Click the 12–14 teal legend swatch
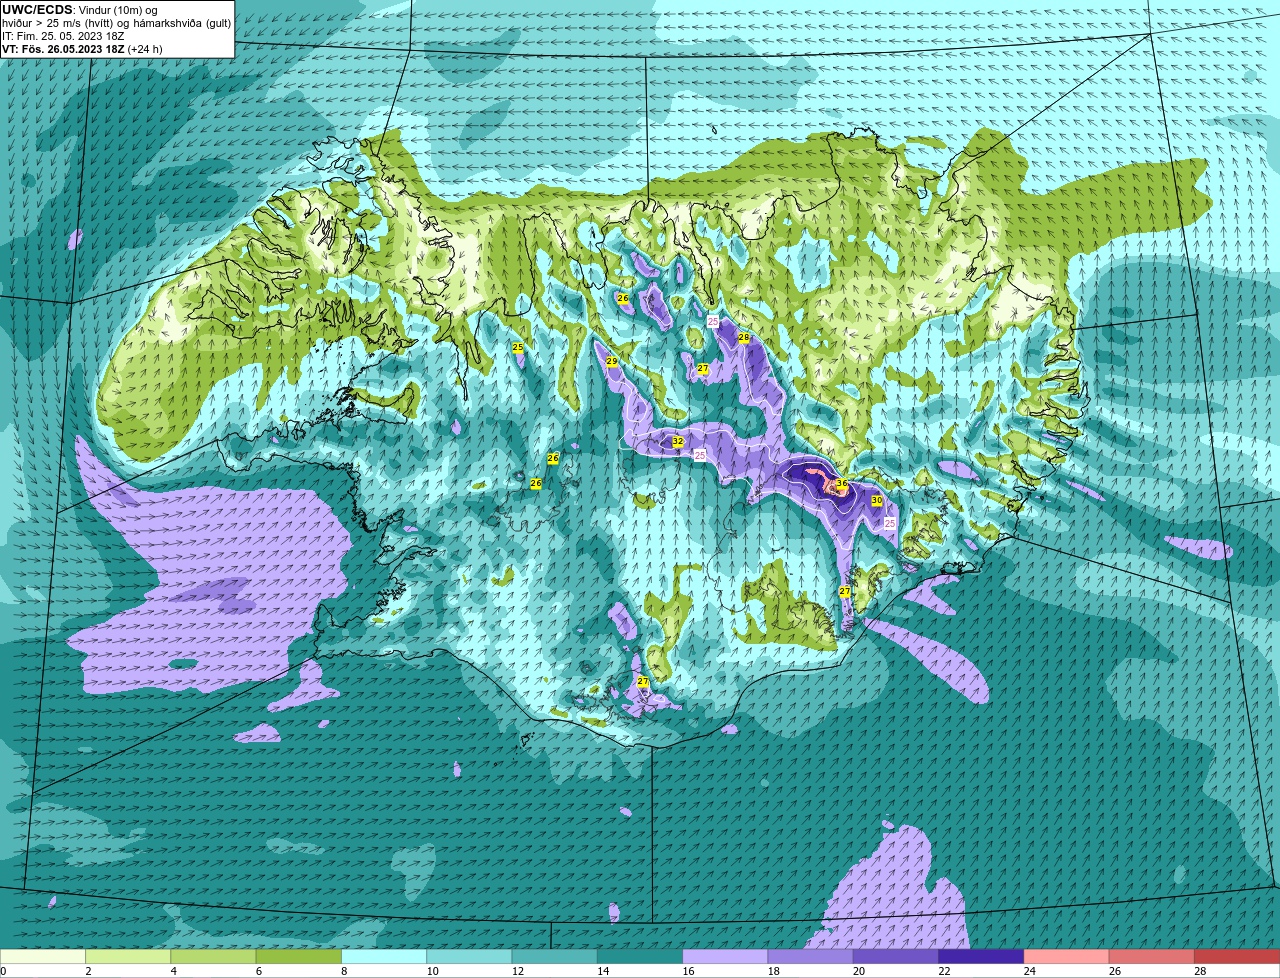Viewport: 1280px width, 978px height. click(554, 956)
